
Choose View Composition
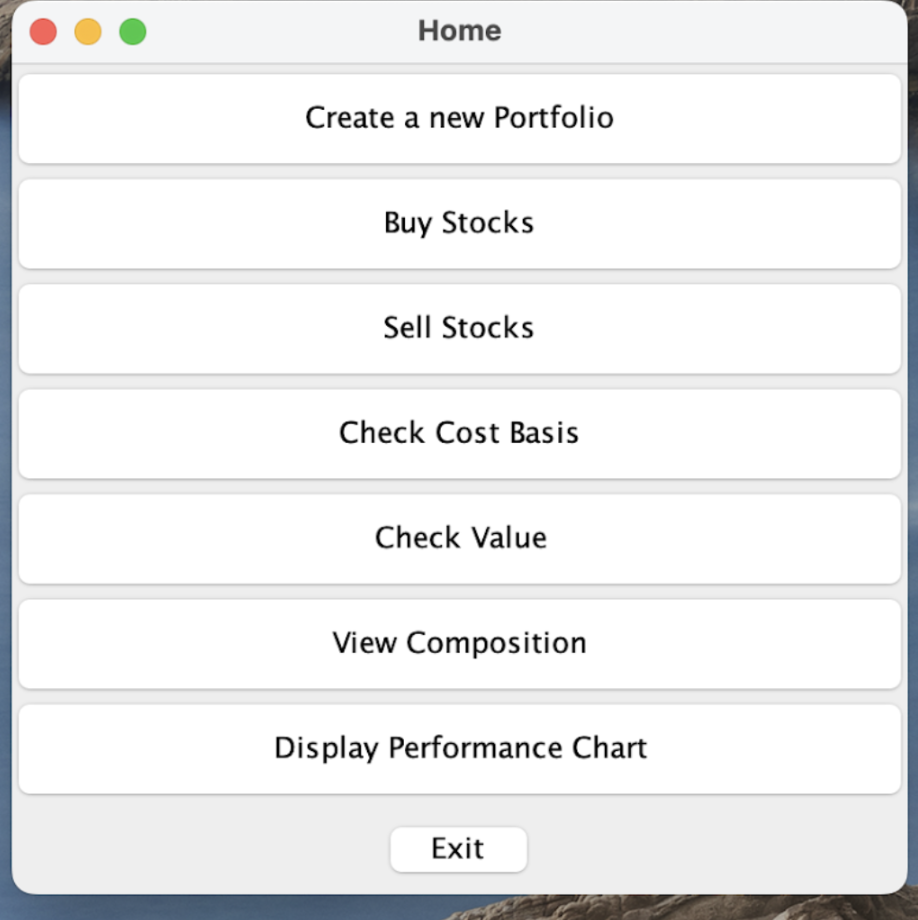pos(459,643)
